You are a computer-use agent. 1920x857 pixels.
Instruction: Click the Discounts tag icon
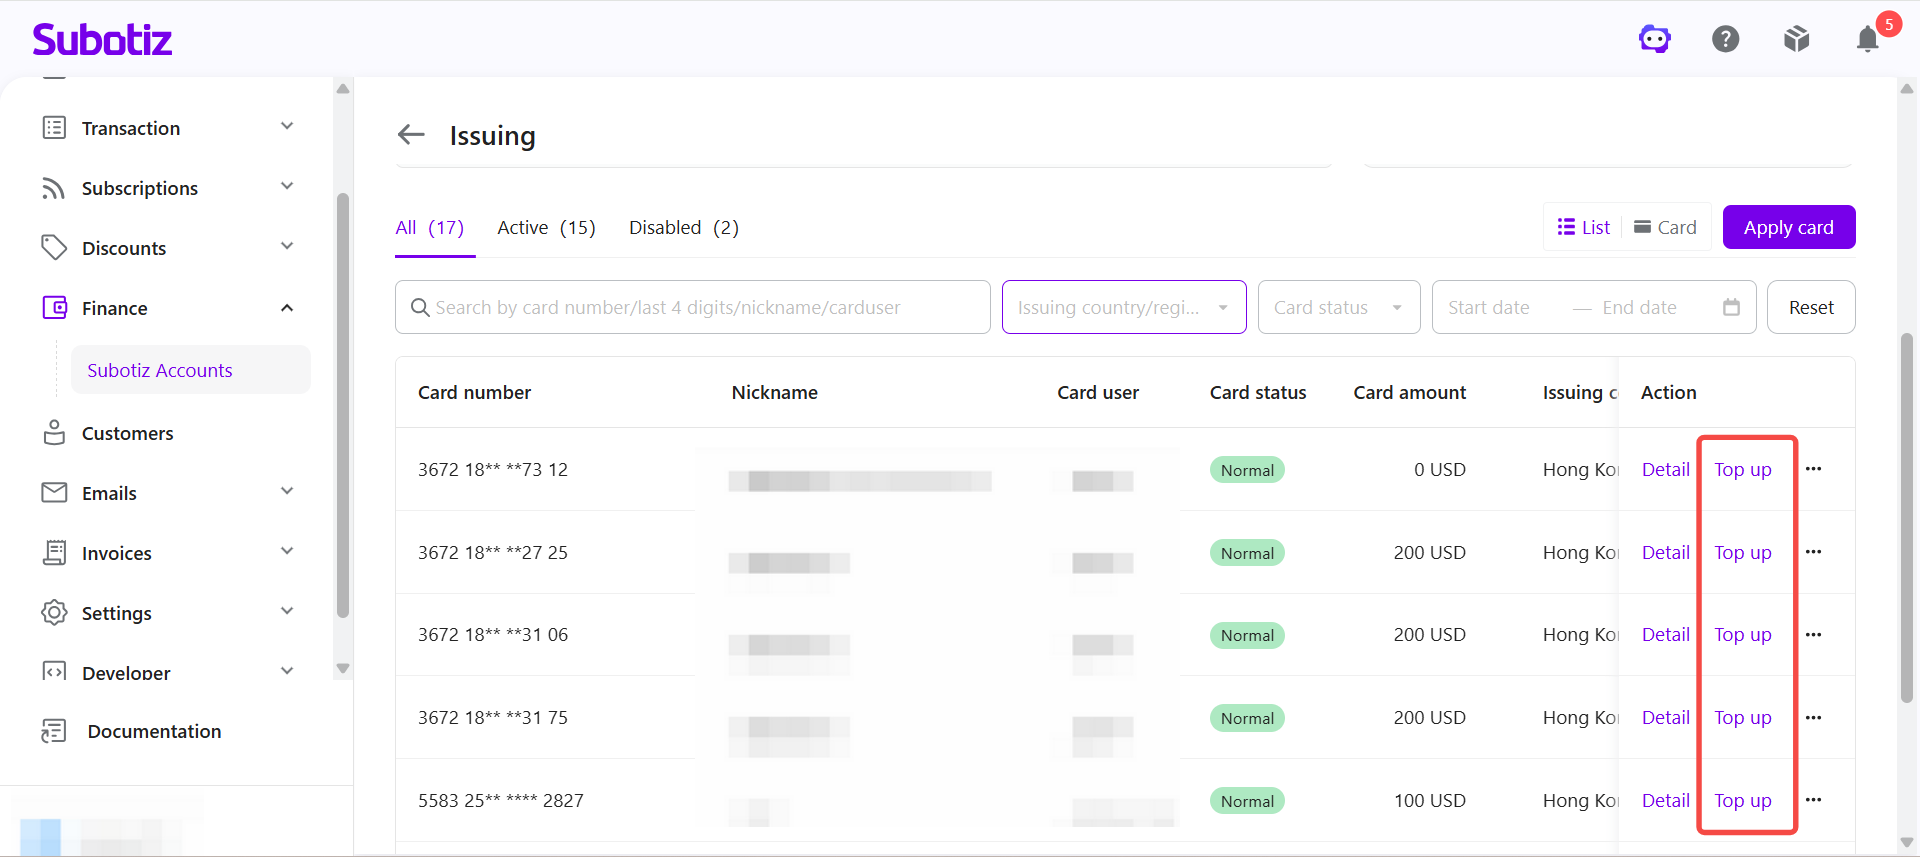pyautogui.click(x=54, y=248)
